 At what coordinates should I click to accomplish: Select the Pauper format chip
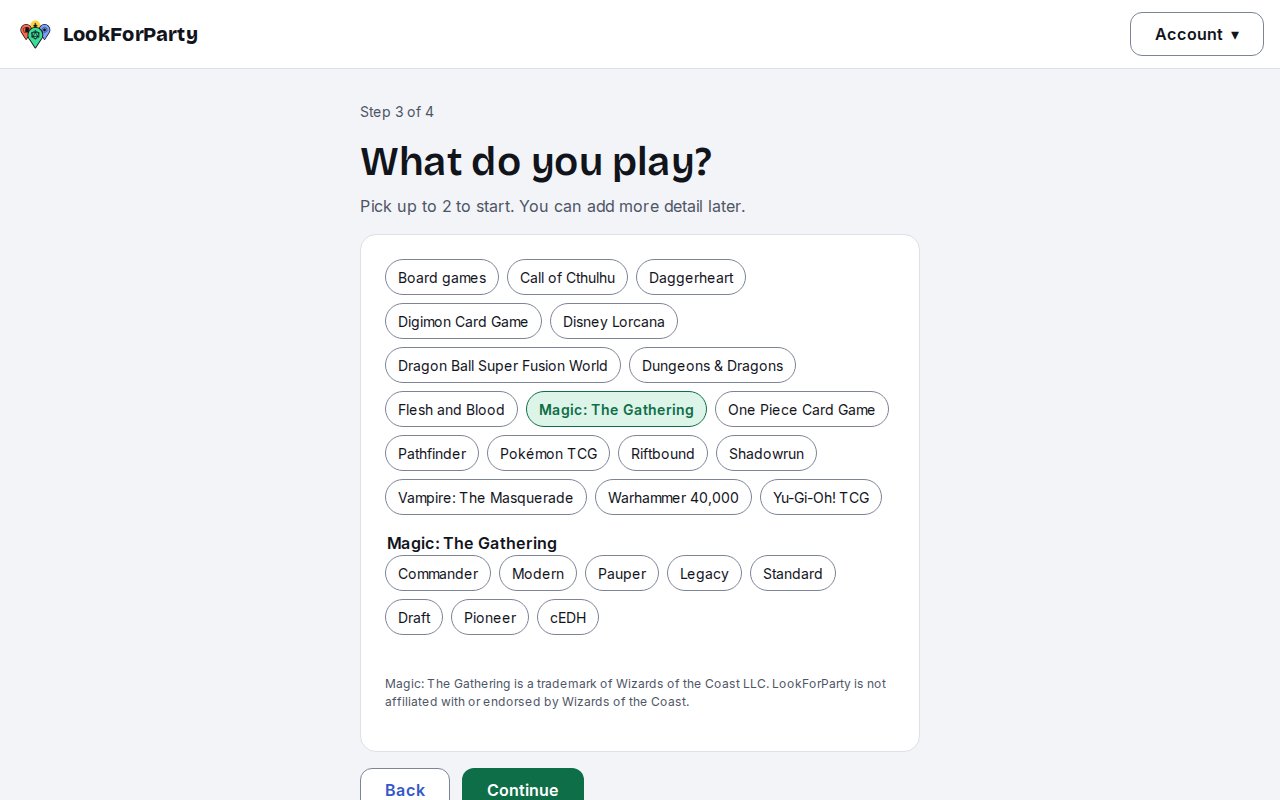point(622,573)
